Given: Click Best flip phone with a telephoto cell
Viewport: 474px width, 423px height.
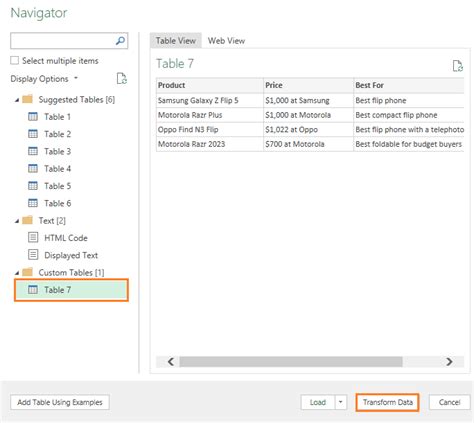Looking at the screenshot, I should 409,130.
